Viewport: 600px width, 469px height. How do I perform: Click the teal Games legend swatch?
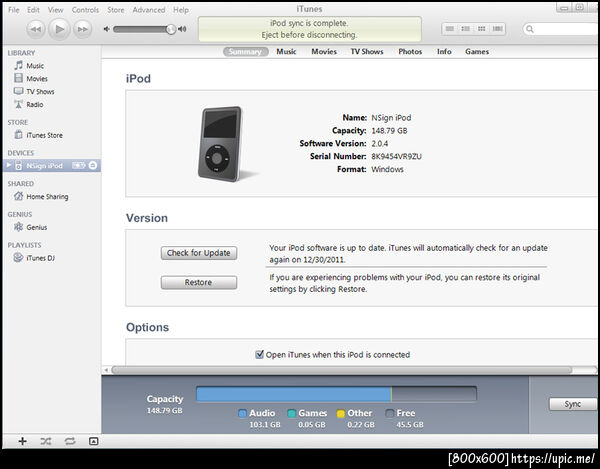(291, 414)
